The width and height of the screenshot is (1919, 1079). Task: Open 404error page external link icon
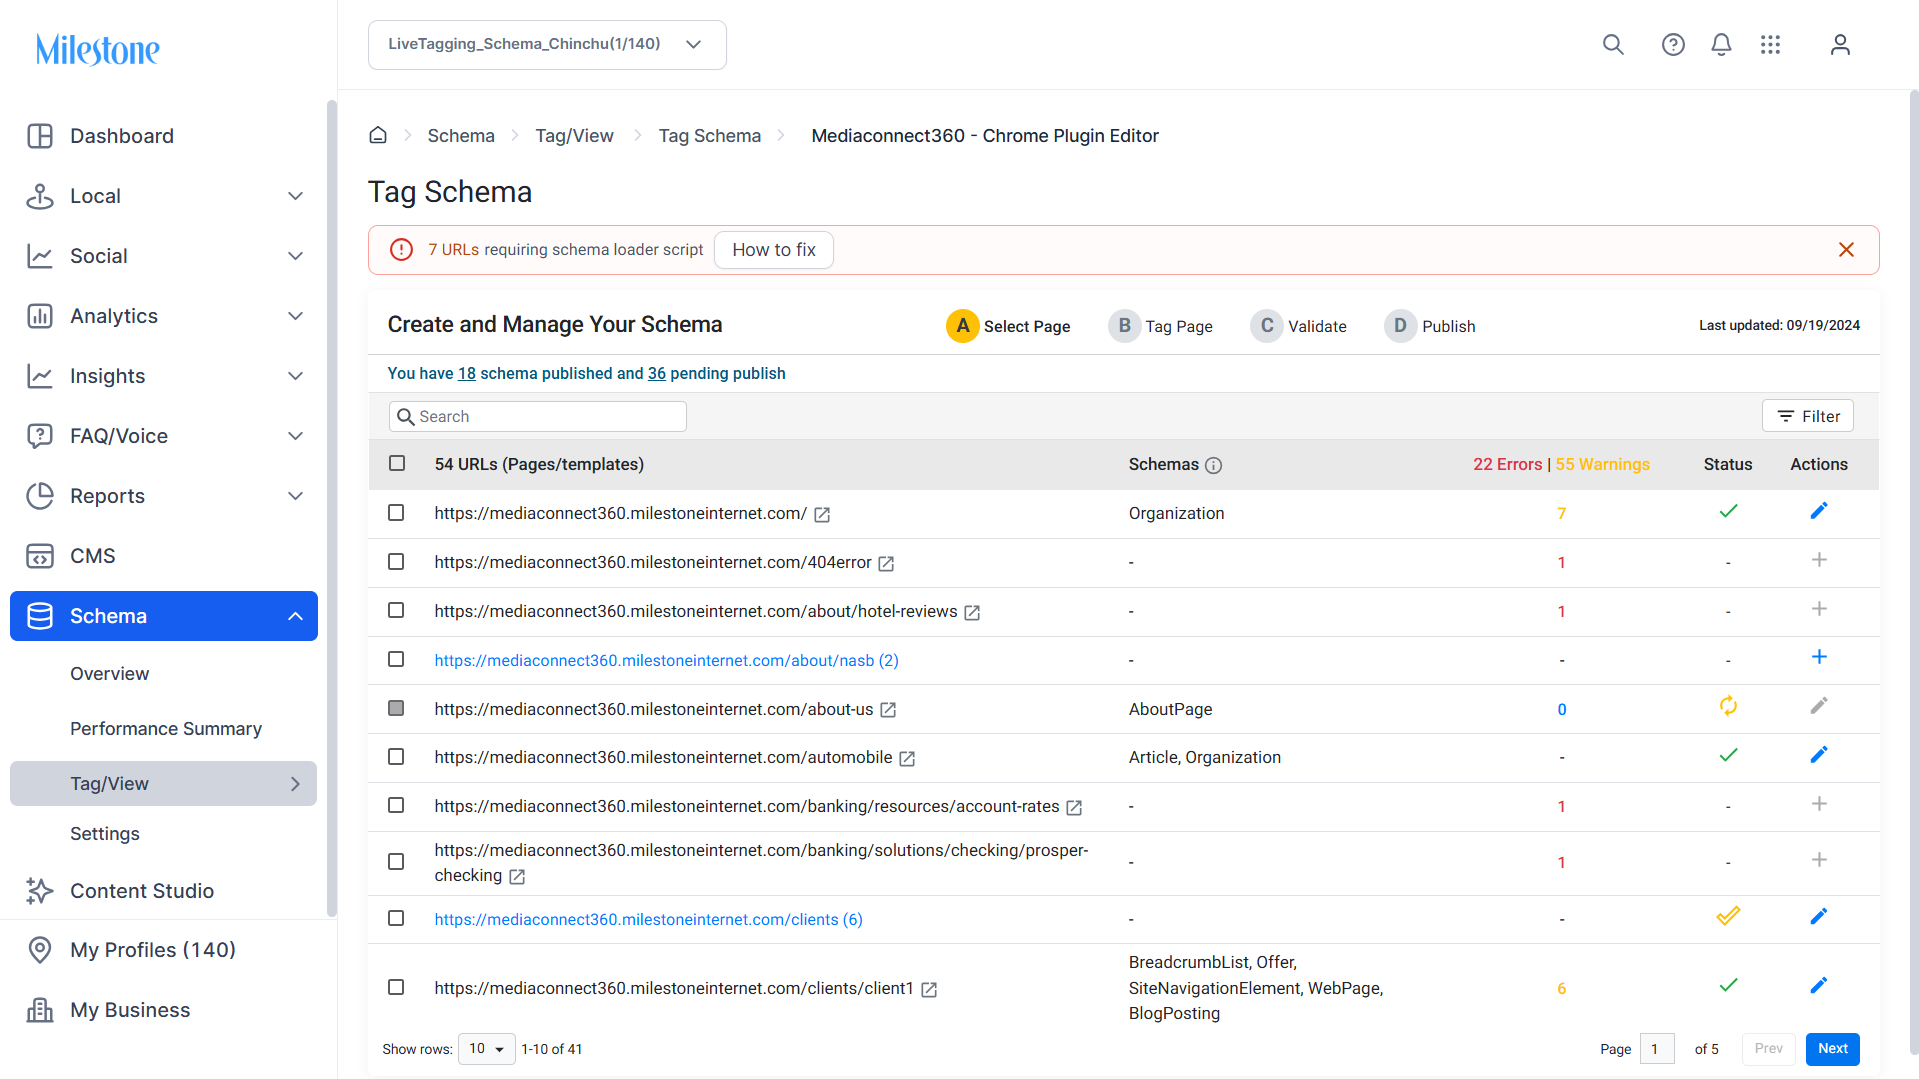[x=886, y=564]
